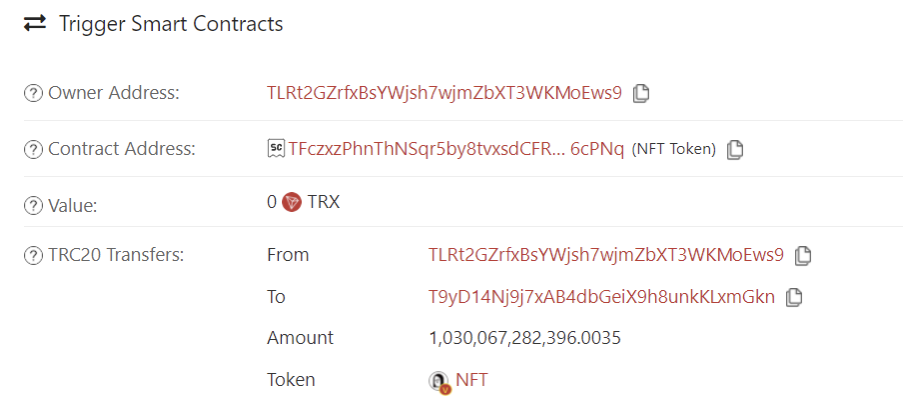903x407 pixels.
Task: Click the help icon next to Contract Address
Action: pyautogui.click(x=33, y=150)
